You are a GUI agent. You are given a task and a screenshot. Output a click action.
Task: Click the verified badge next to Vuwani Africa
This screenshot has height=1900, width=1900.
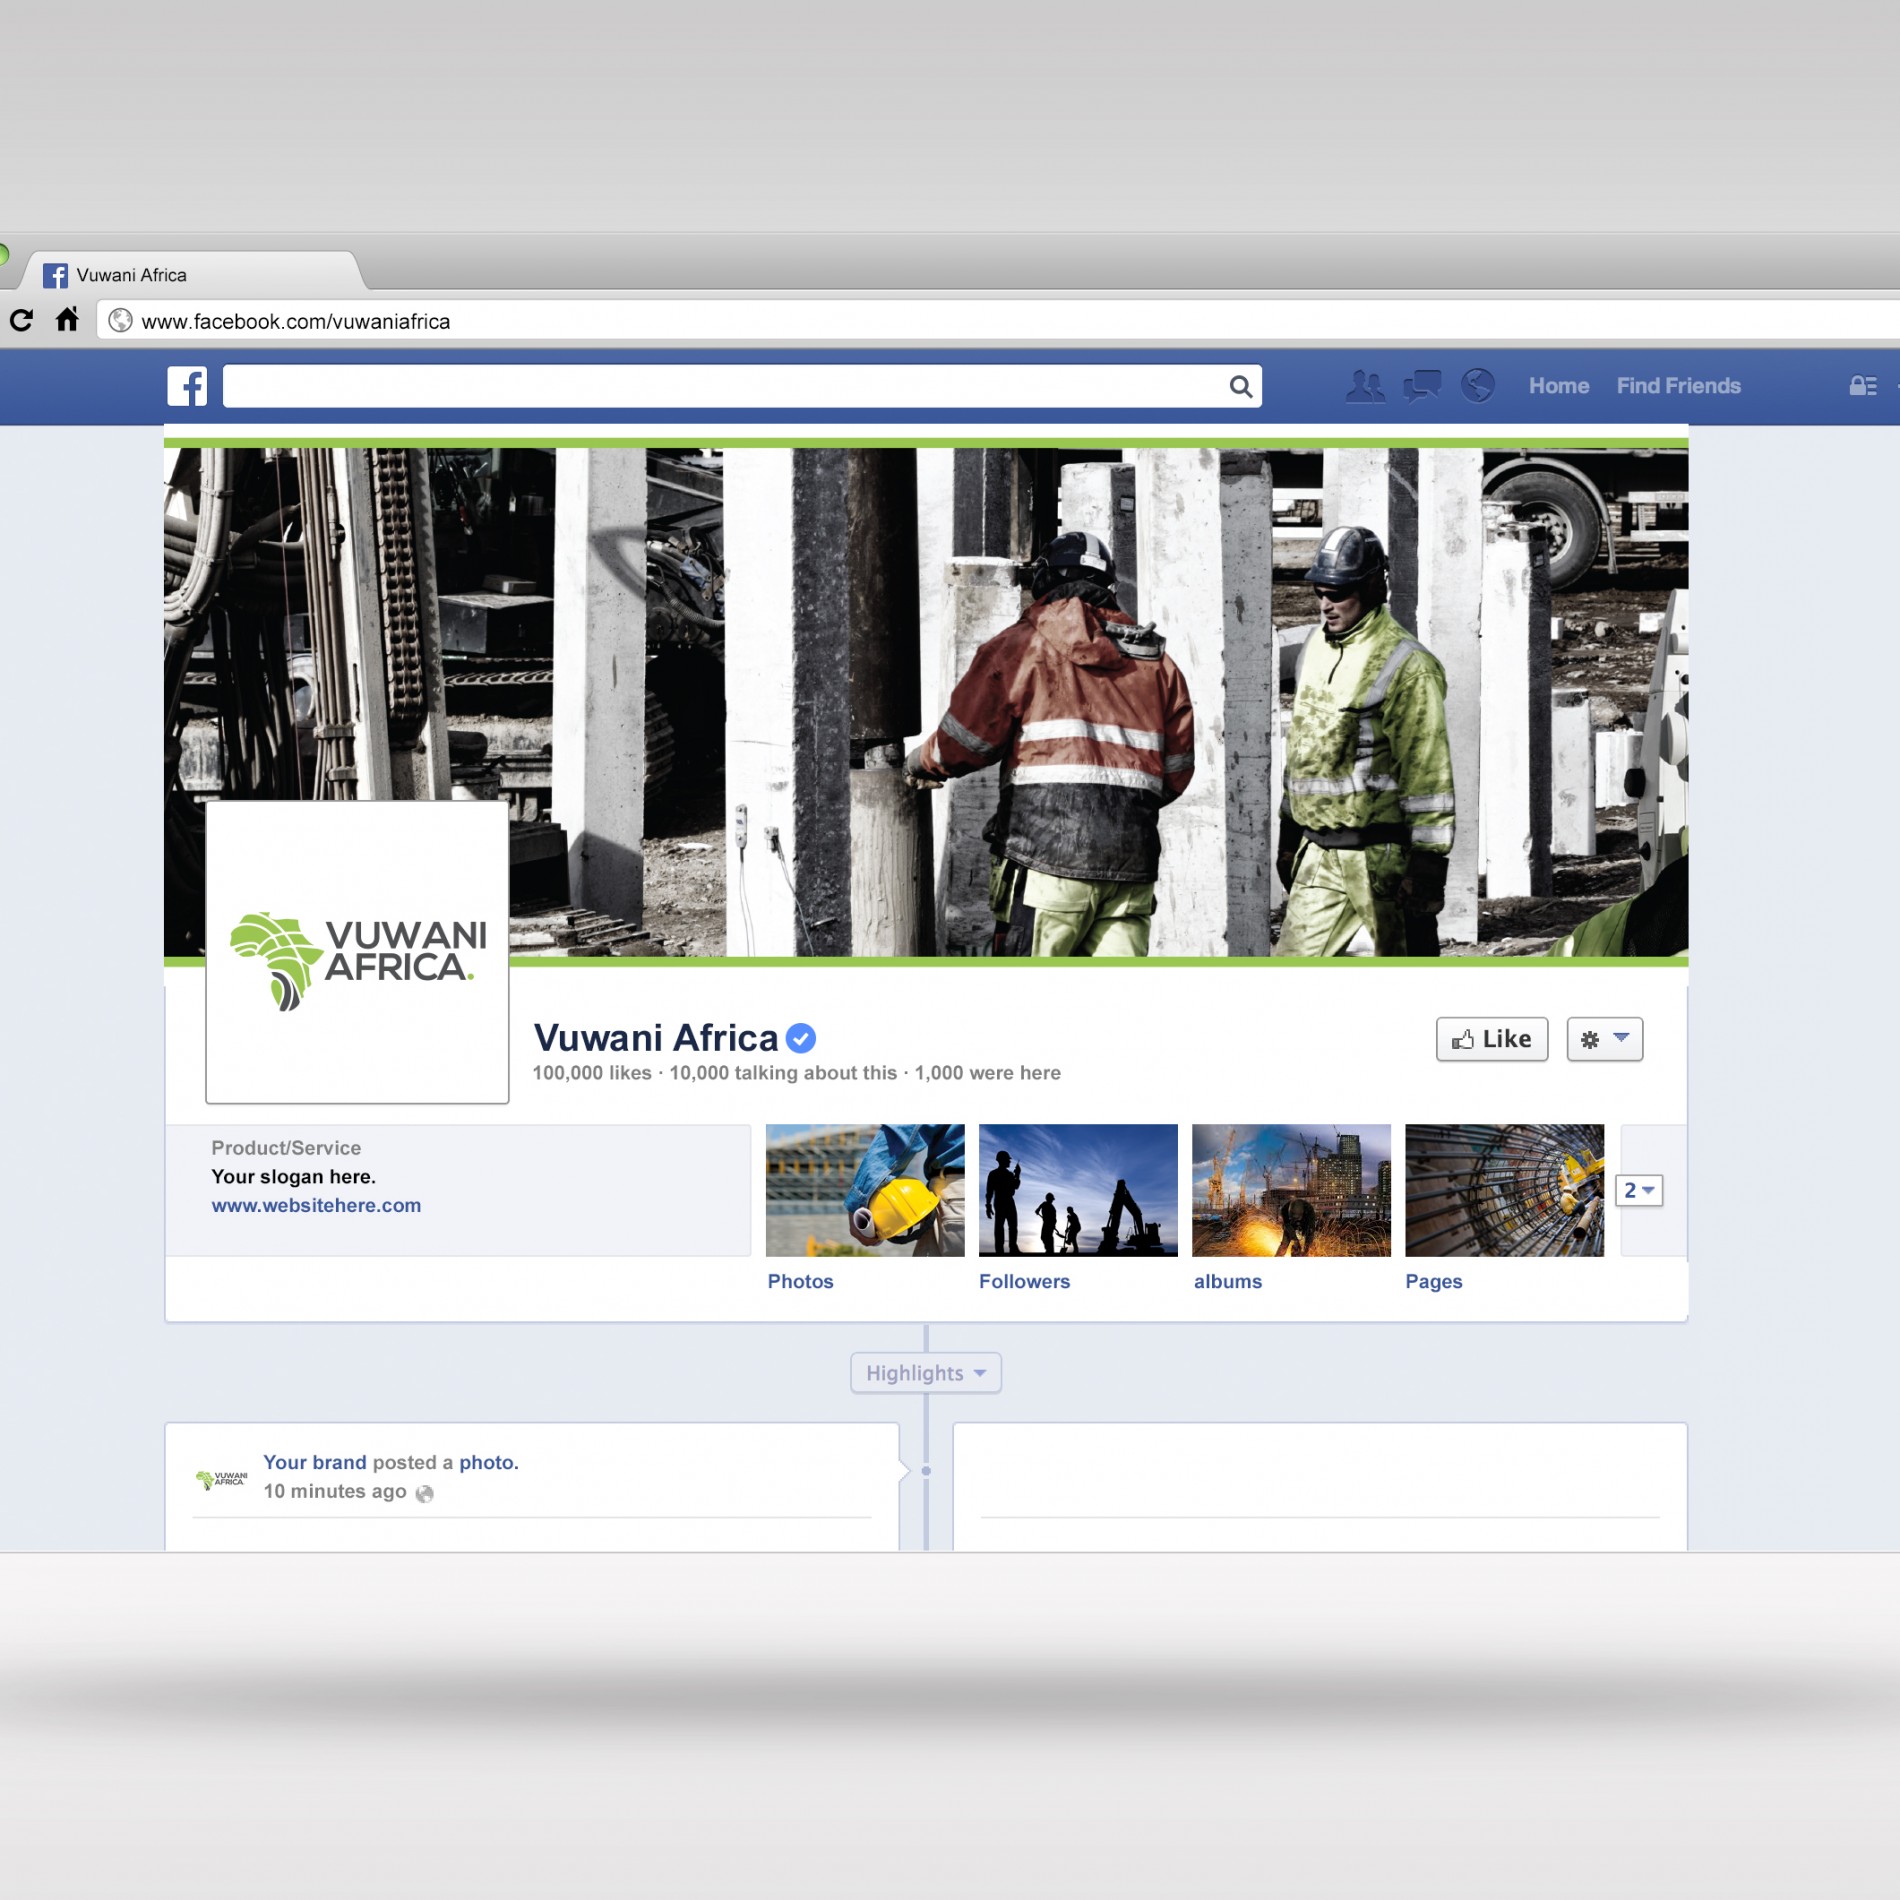tap(800, 1039)
